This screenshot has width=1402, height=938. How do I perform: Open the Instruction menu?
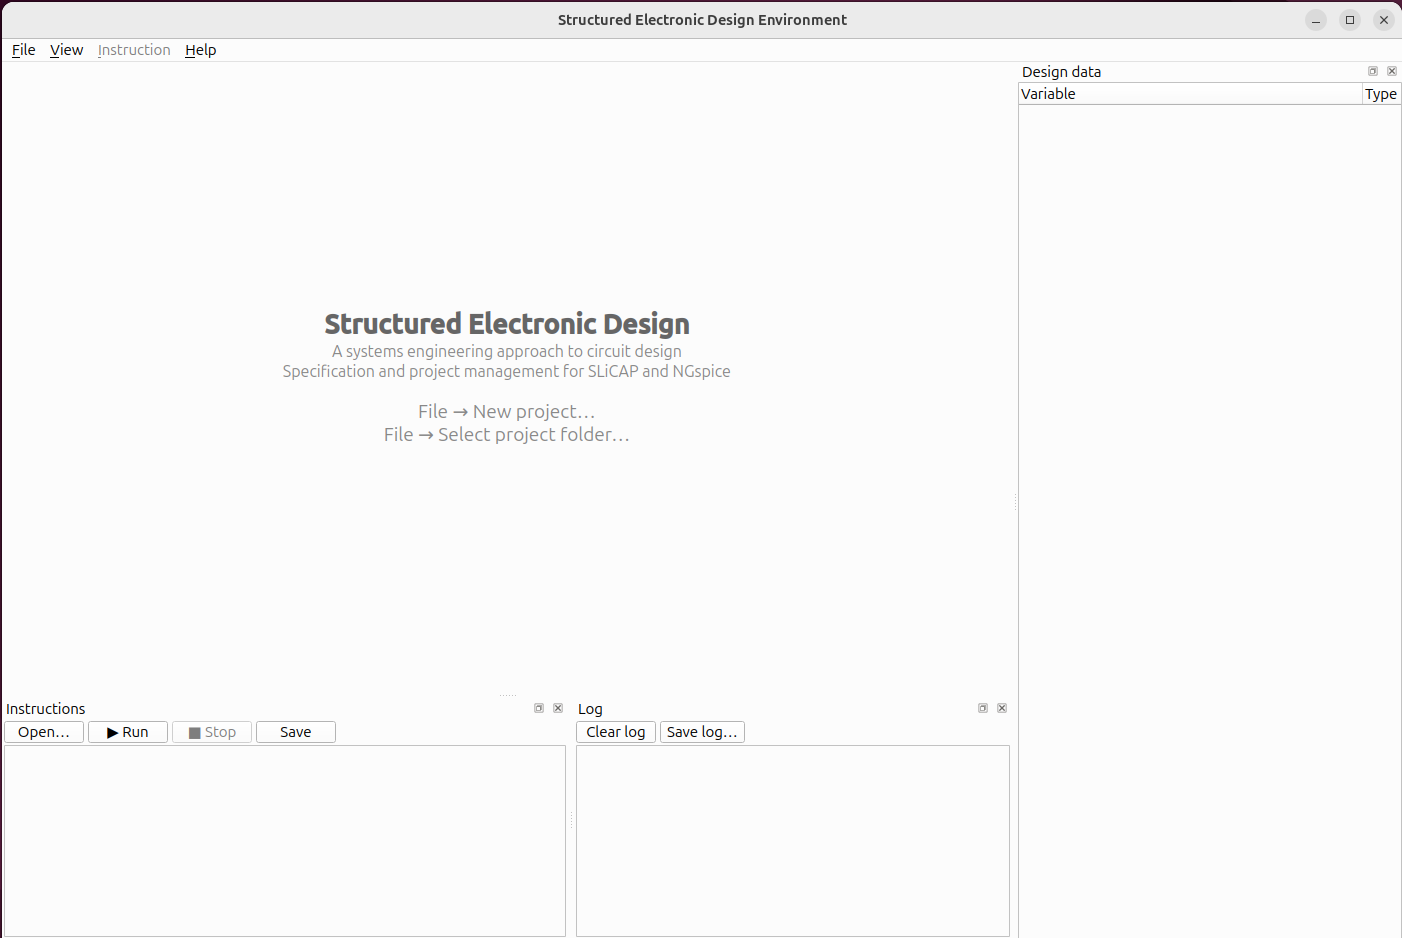134,50
